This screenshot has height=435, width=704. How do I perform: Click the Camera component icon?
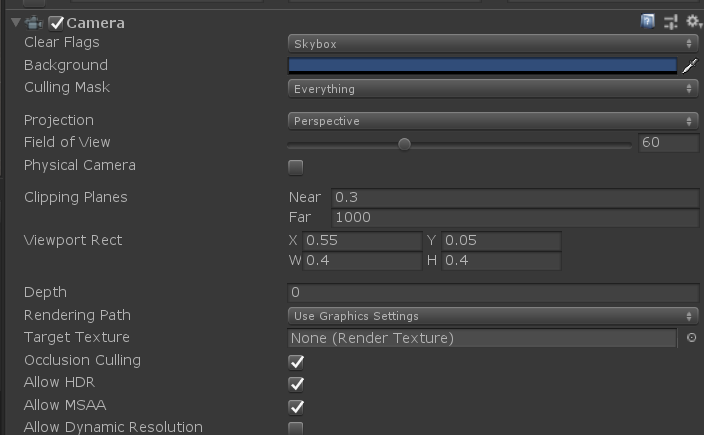pyautogui.click(x=34, y=22)
